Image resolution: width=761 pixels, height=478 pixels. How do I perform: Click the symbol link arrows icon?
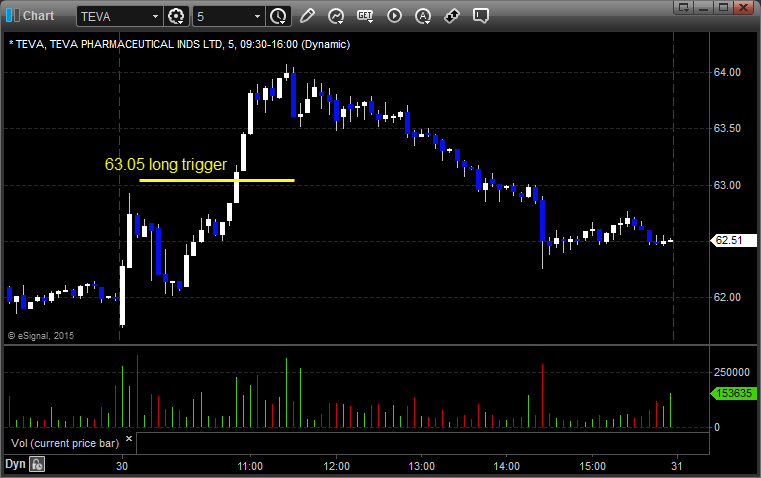tap(452, 16)
